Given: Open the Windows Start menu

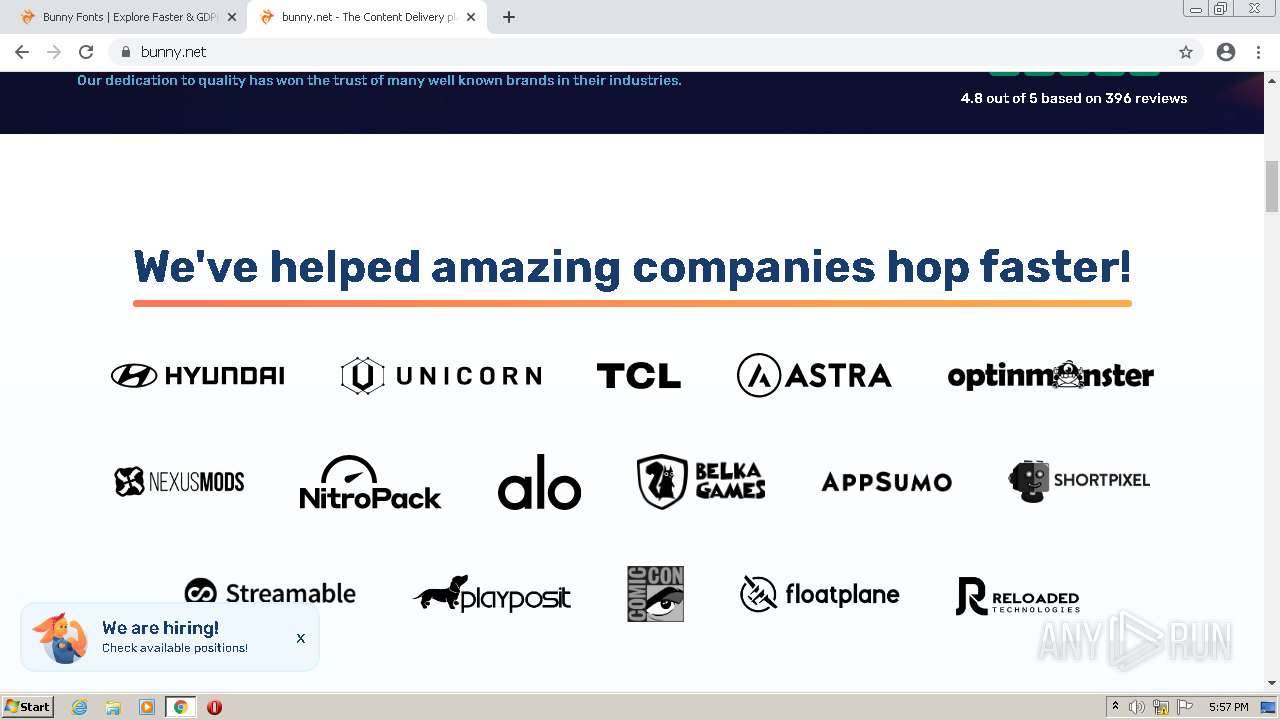Looking at the screenshot, I should pyautogui.click(x=27, y=706).
